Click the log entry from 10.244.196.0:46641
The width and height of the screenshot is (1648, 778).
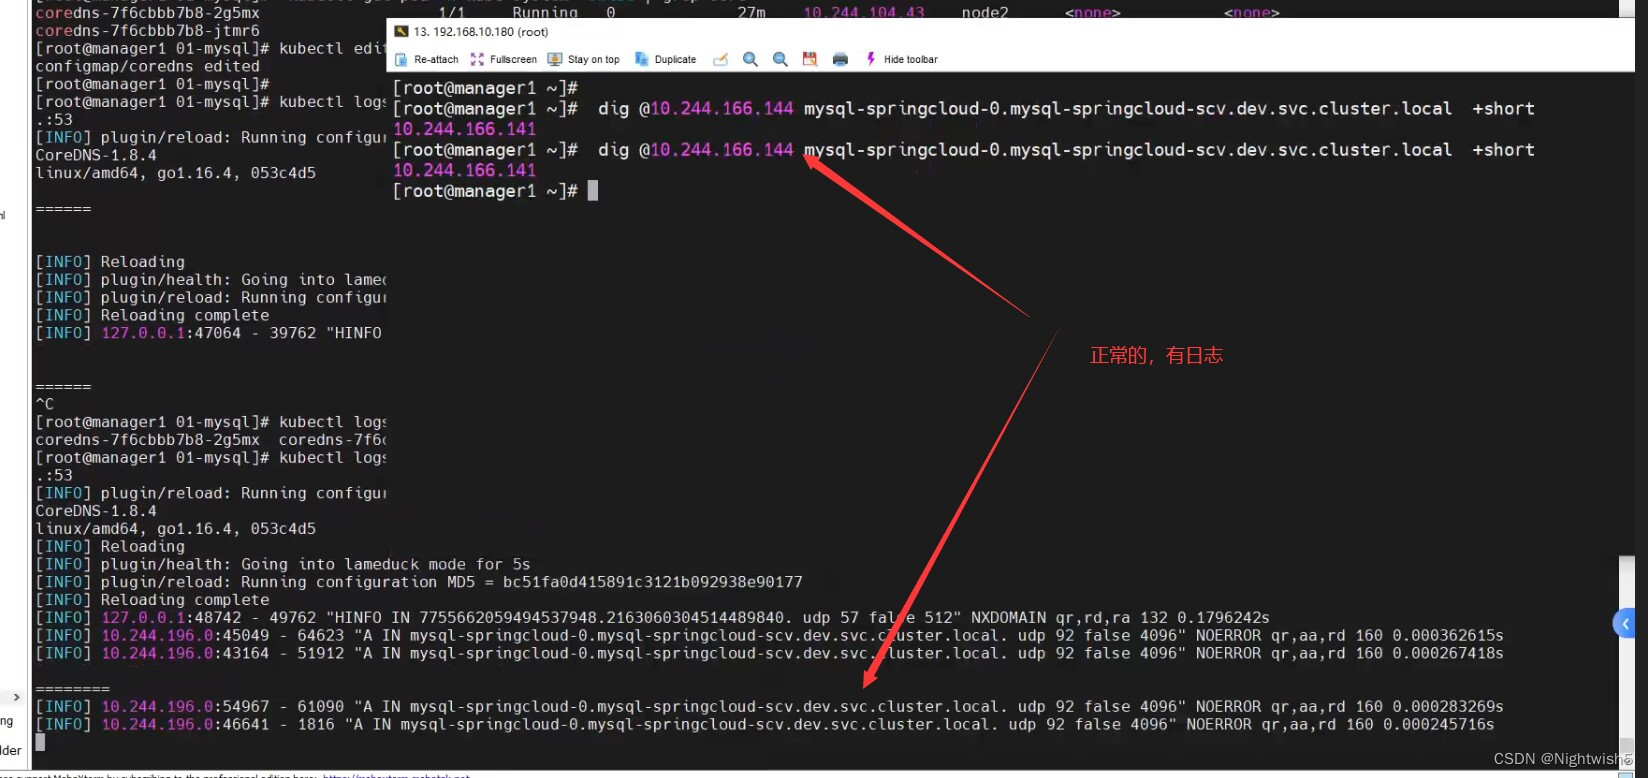click(x=764, y=724)
